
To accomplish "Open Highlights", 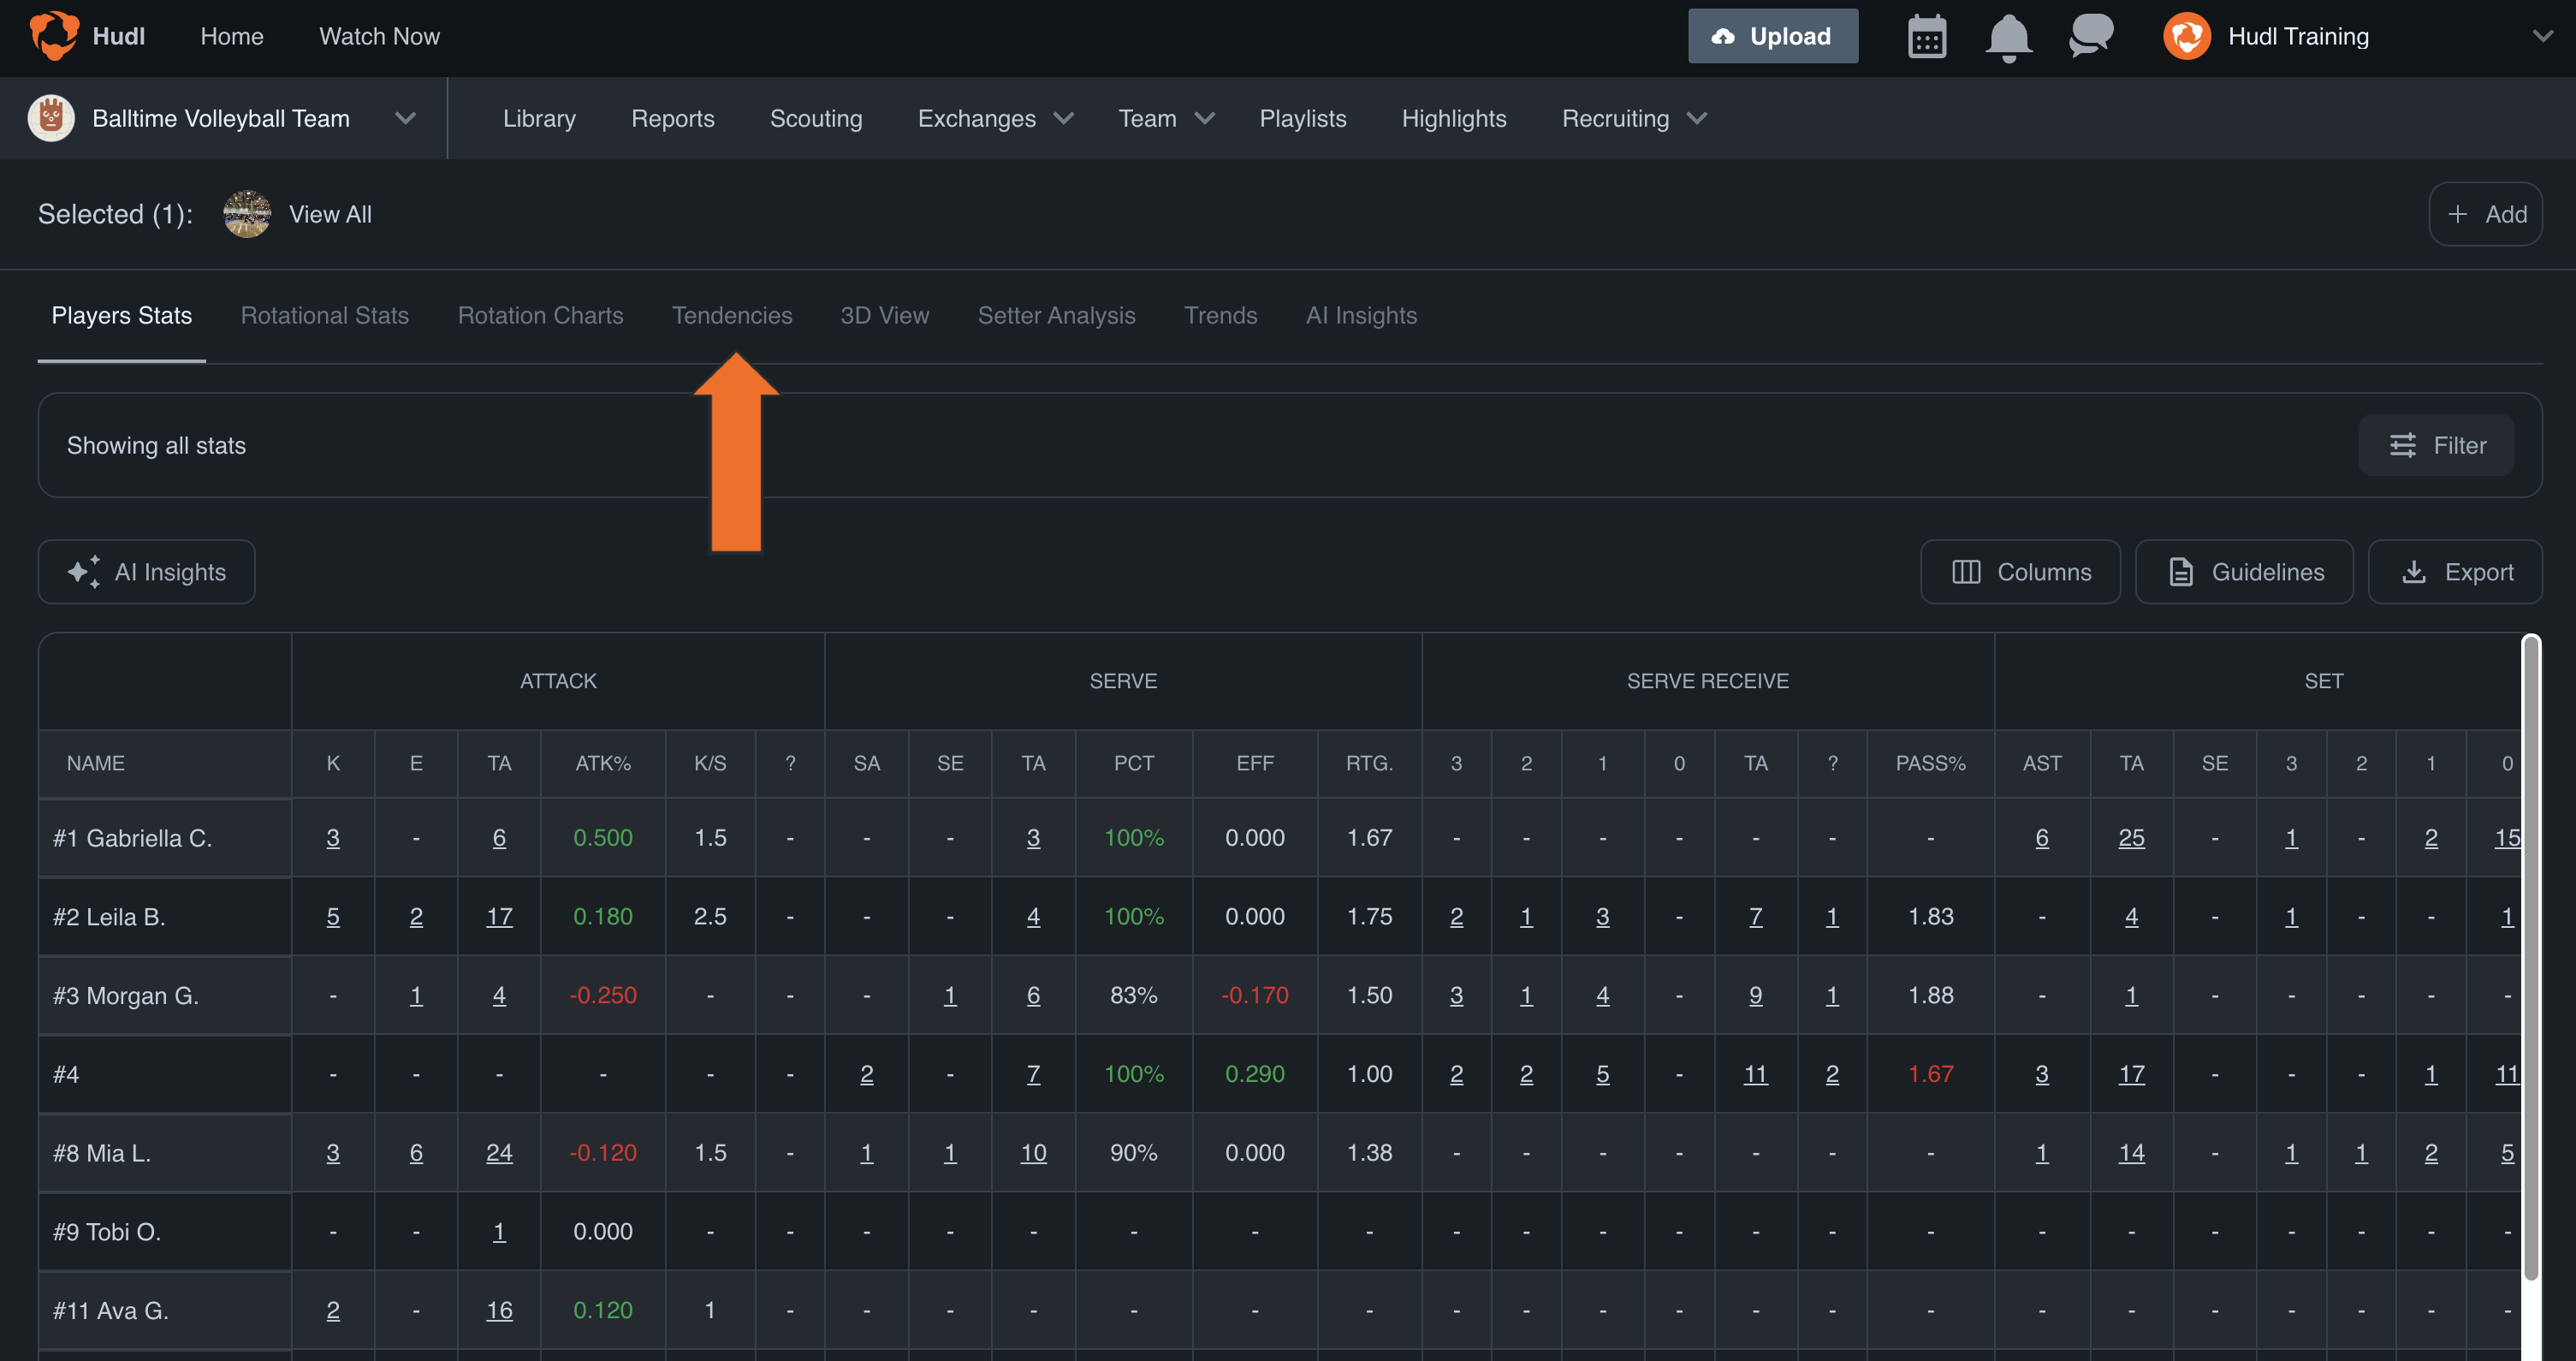I will coord(1454,118).
